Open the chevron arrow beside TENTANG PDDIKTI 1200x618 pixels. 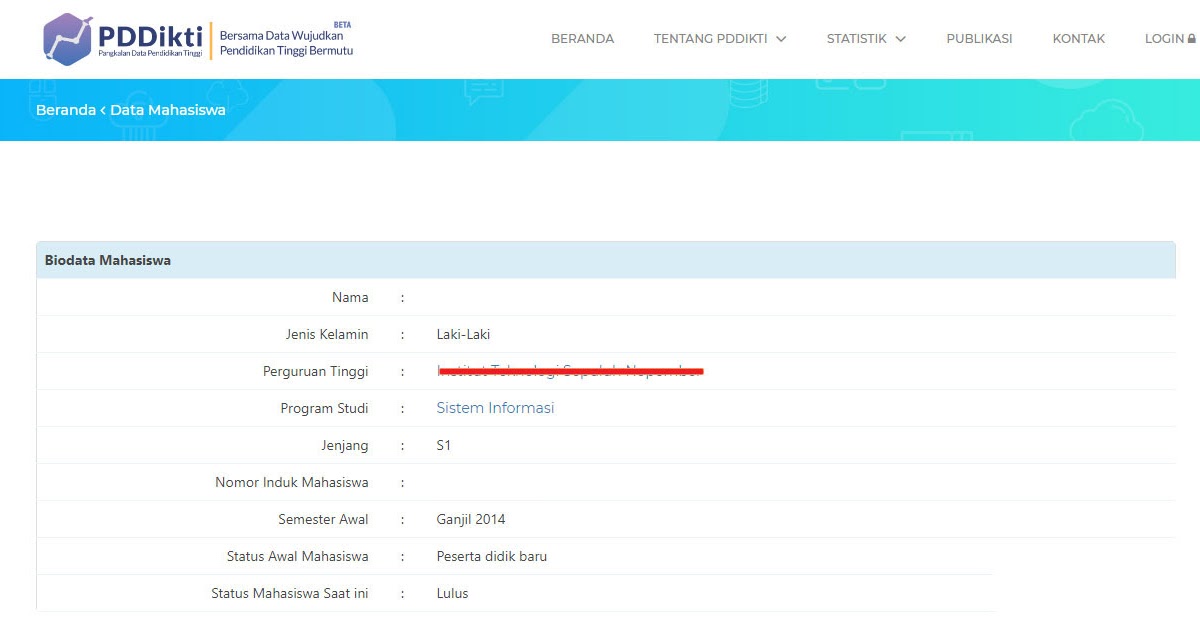click(779, 40)
